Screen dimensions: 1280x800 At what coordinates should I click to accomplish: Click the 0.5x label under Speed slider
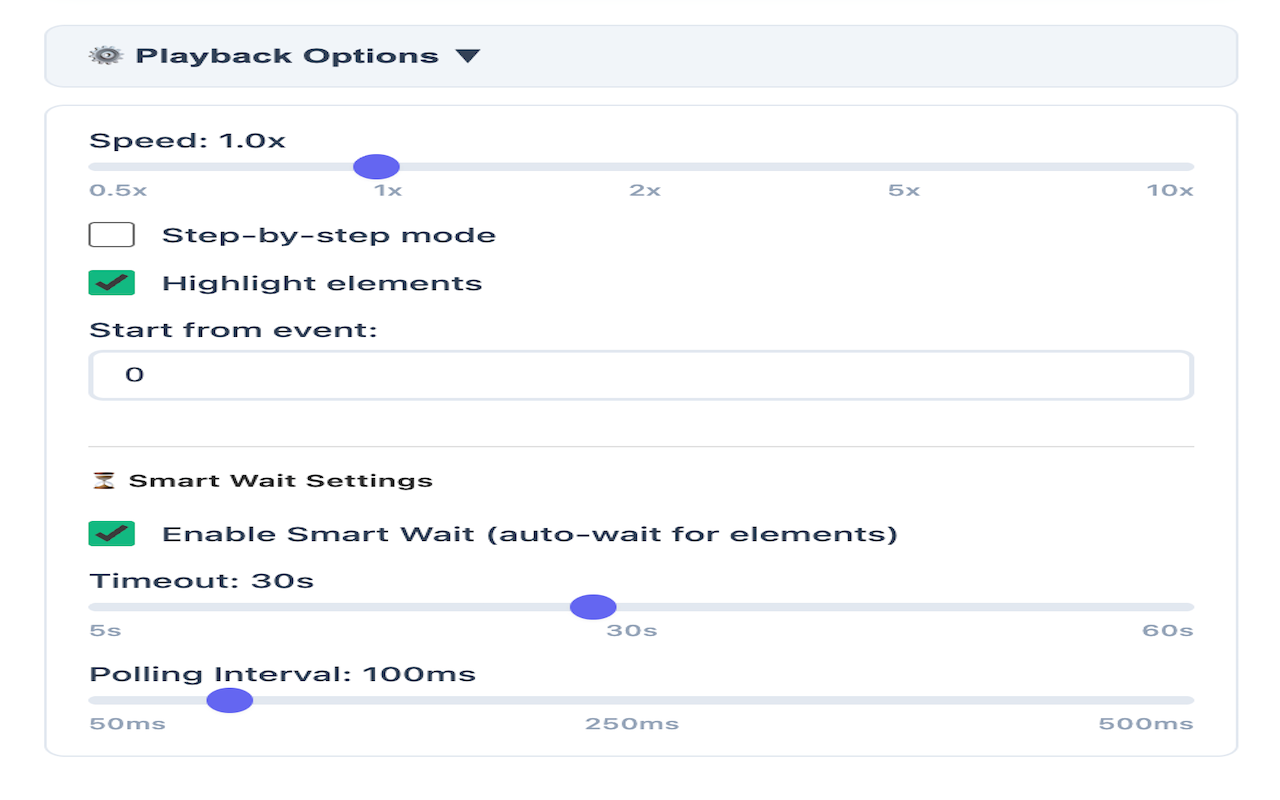(x=118, y=190)
